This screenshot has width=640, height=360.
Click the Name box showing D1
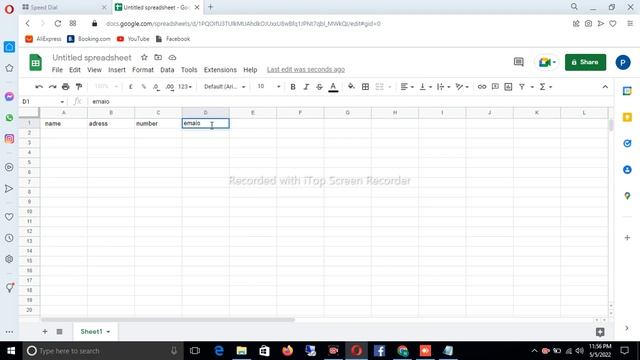click(x=43, y=101)
